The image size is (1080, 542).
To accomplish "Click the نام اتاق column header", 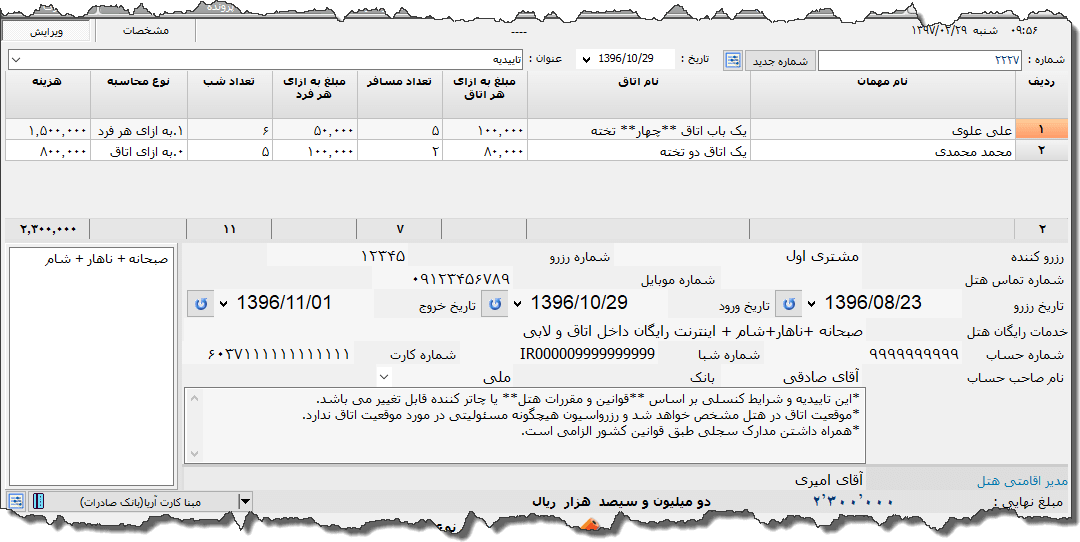I will (639, 94).
